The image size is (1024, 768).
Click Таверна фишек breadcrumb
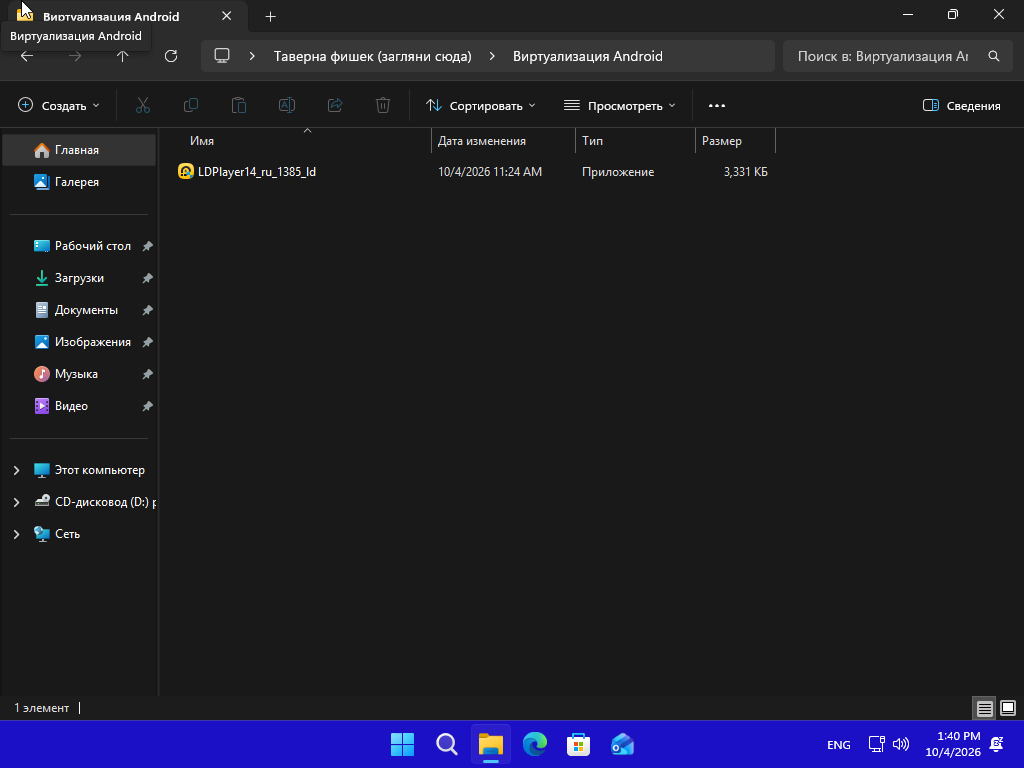click(x=372, y=56)
